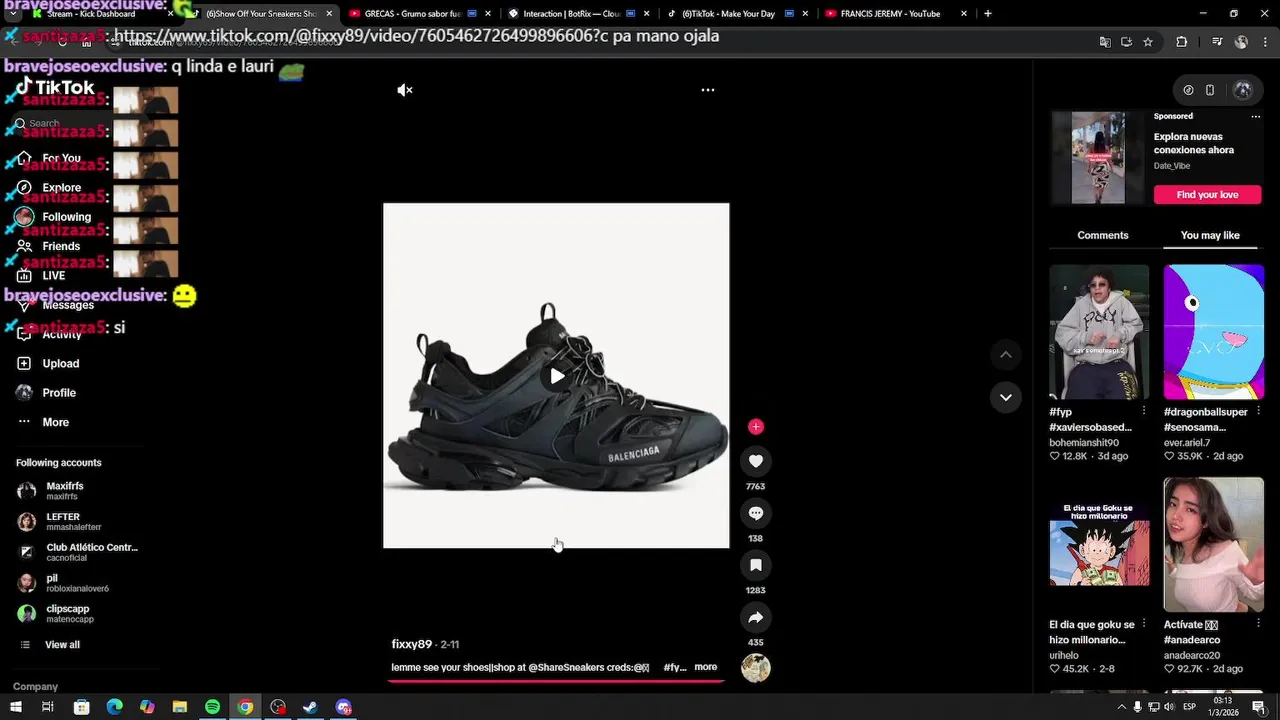1280x720 pixels.
Task: Click the install app icon in address bar
Action: point(1126,42)
